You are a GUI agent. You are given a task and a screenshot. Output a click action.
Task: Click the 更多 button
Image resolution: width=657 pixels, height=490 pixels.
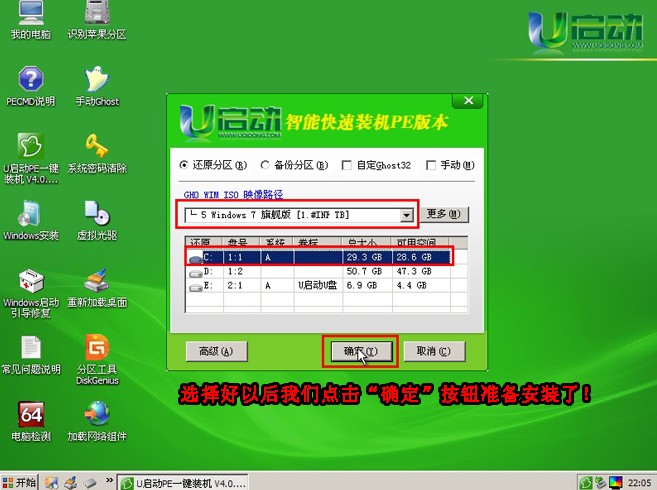pyautogui.click(x=444, y=214)
